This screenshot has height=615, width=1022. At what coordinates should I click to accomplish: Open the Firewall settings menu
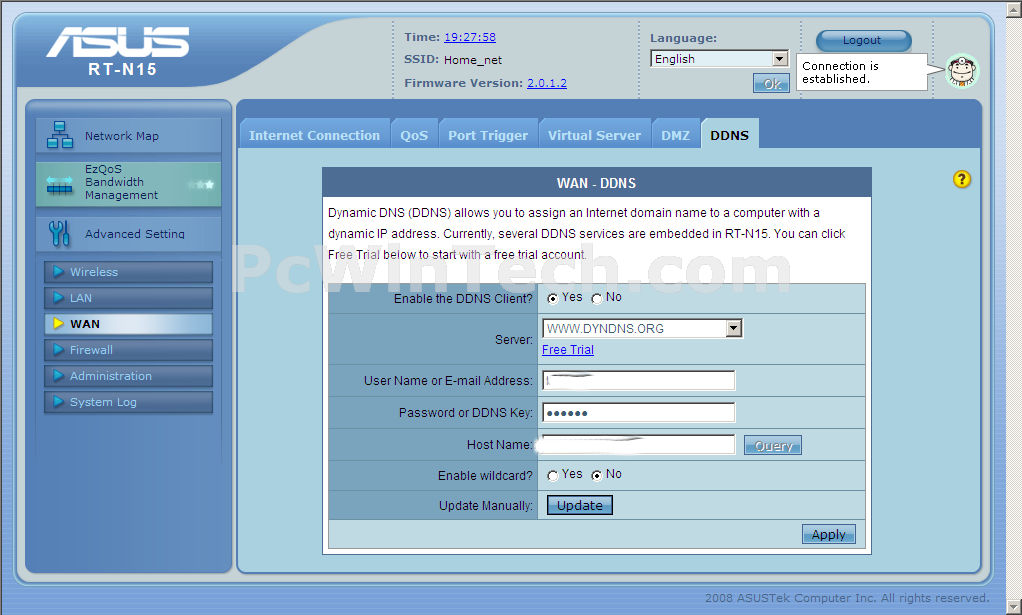(x=128, y=350)
